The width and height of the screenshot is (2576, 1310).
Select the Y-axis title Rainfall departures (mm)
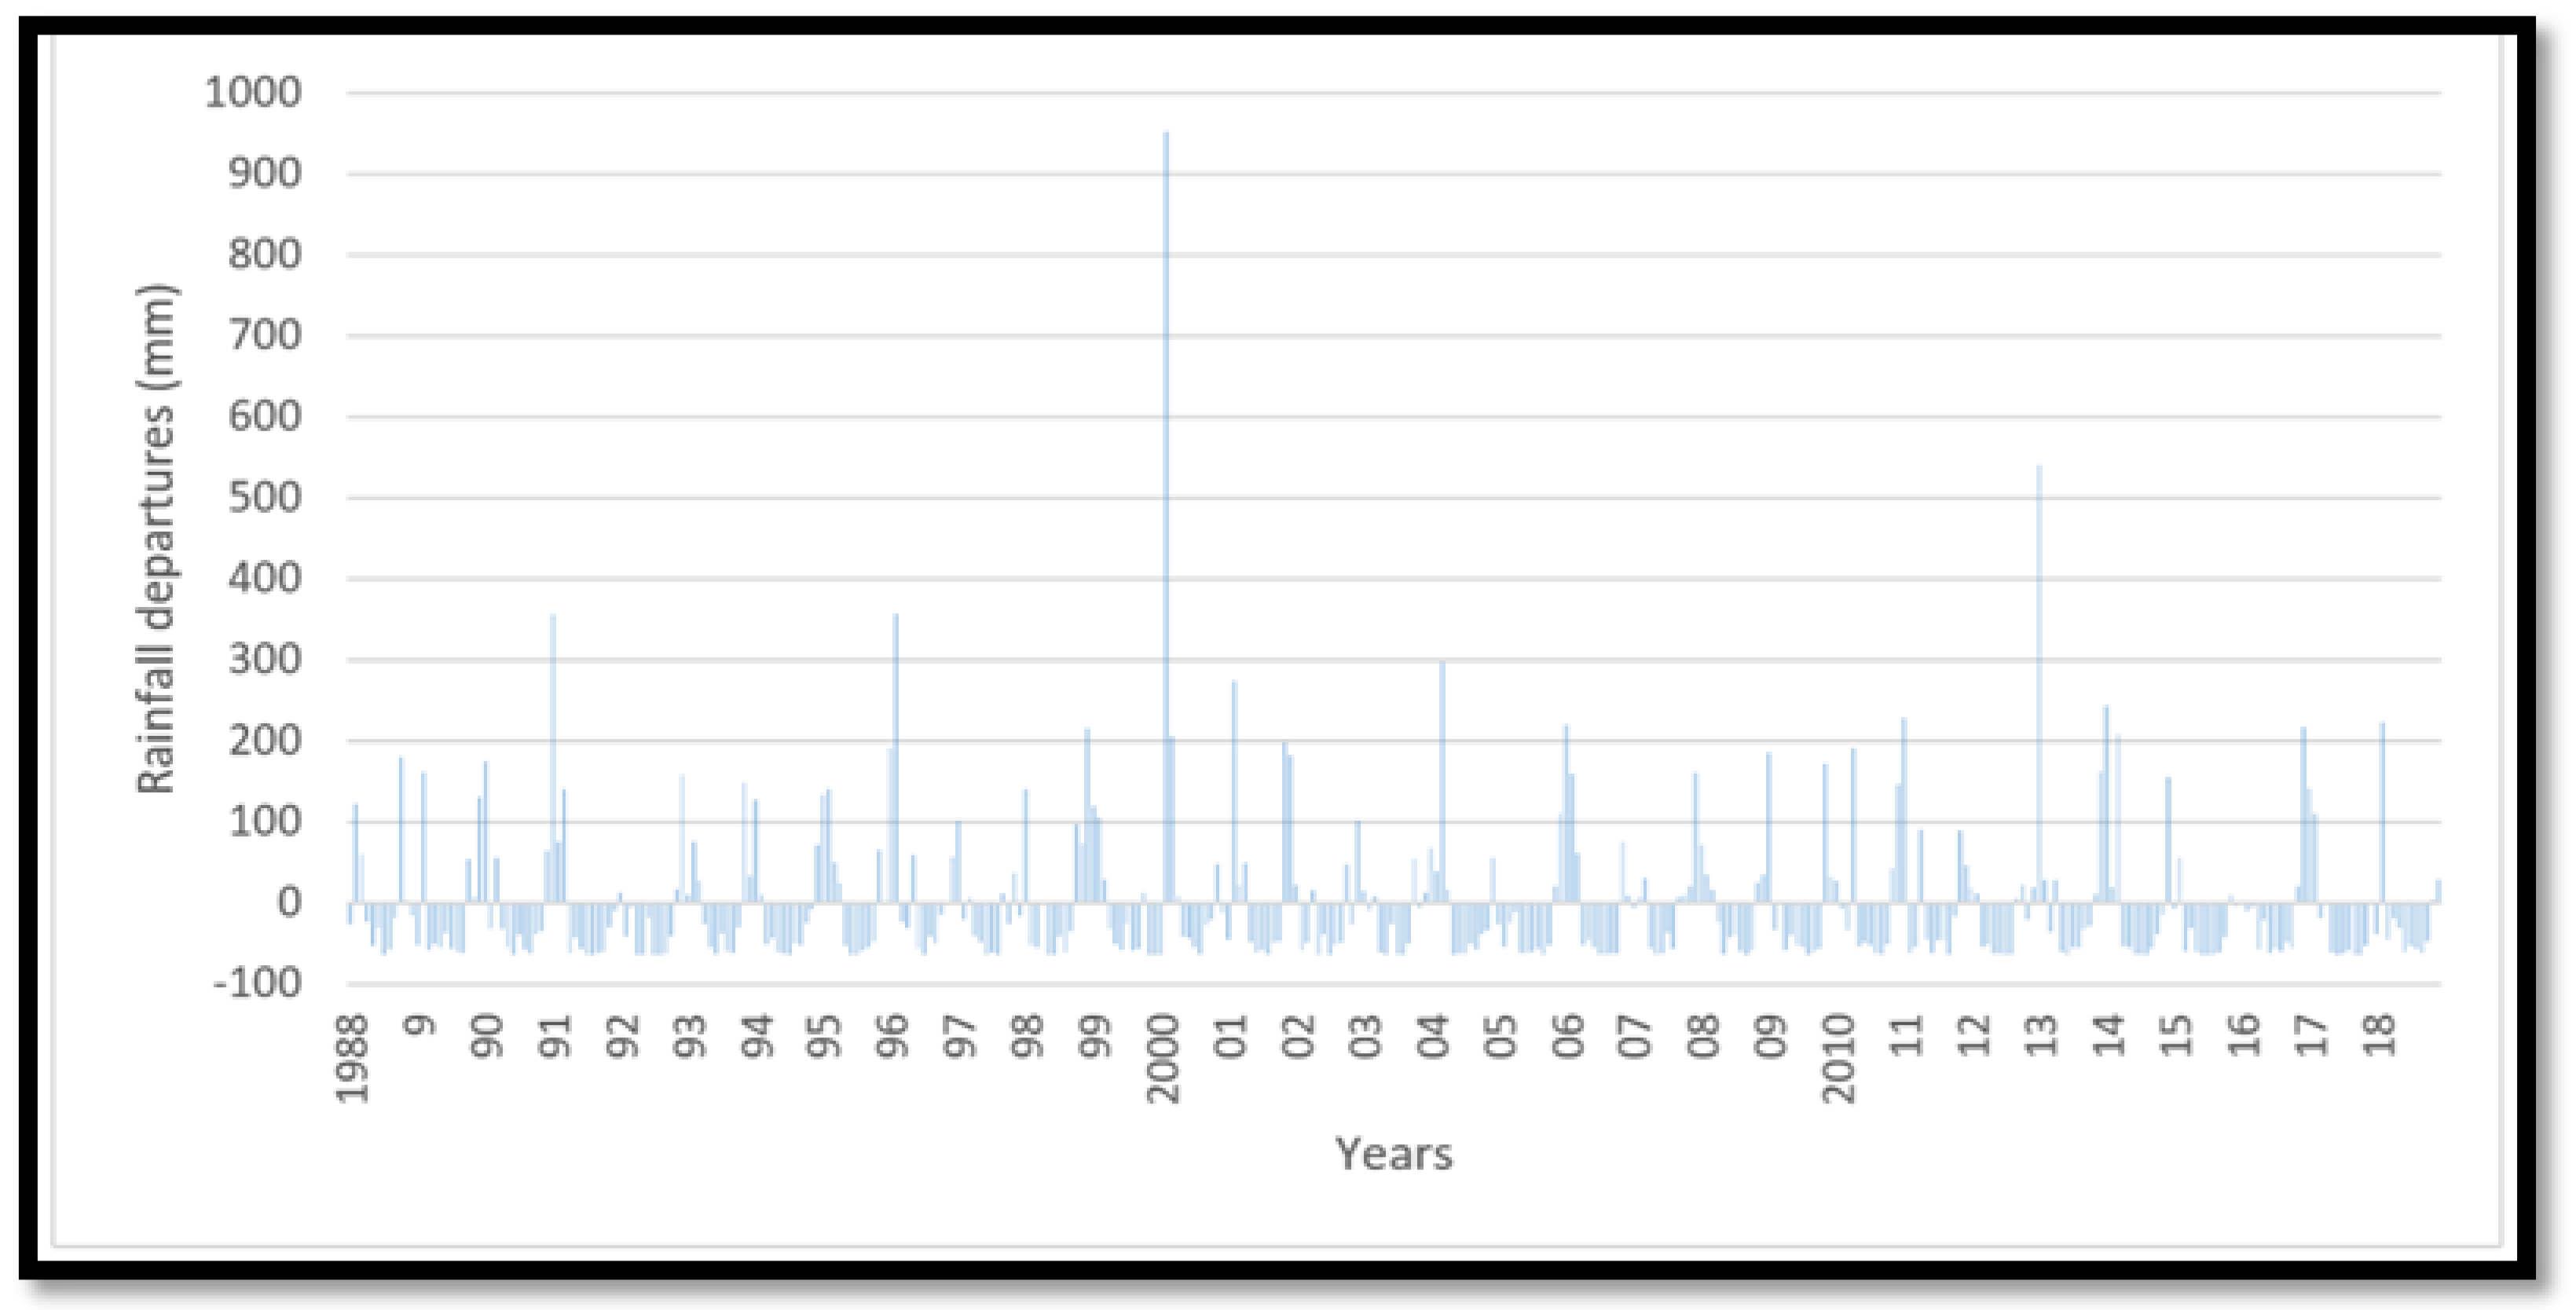(156, 540)
